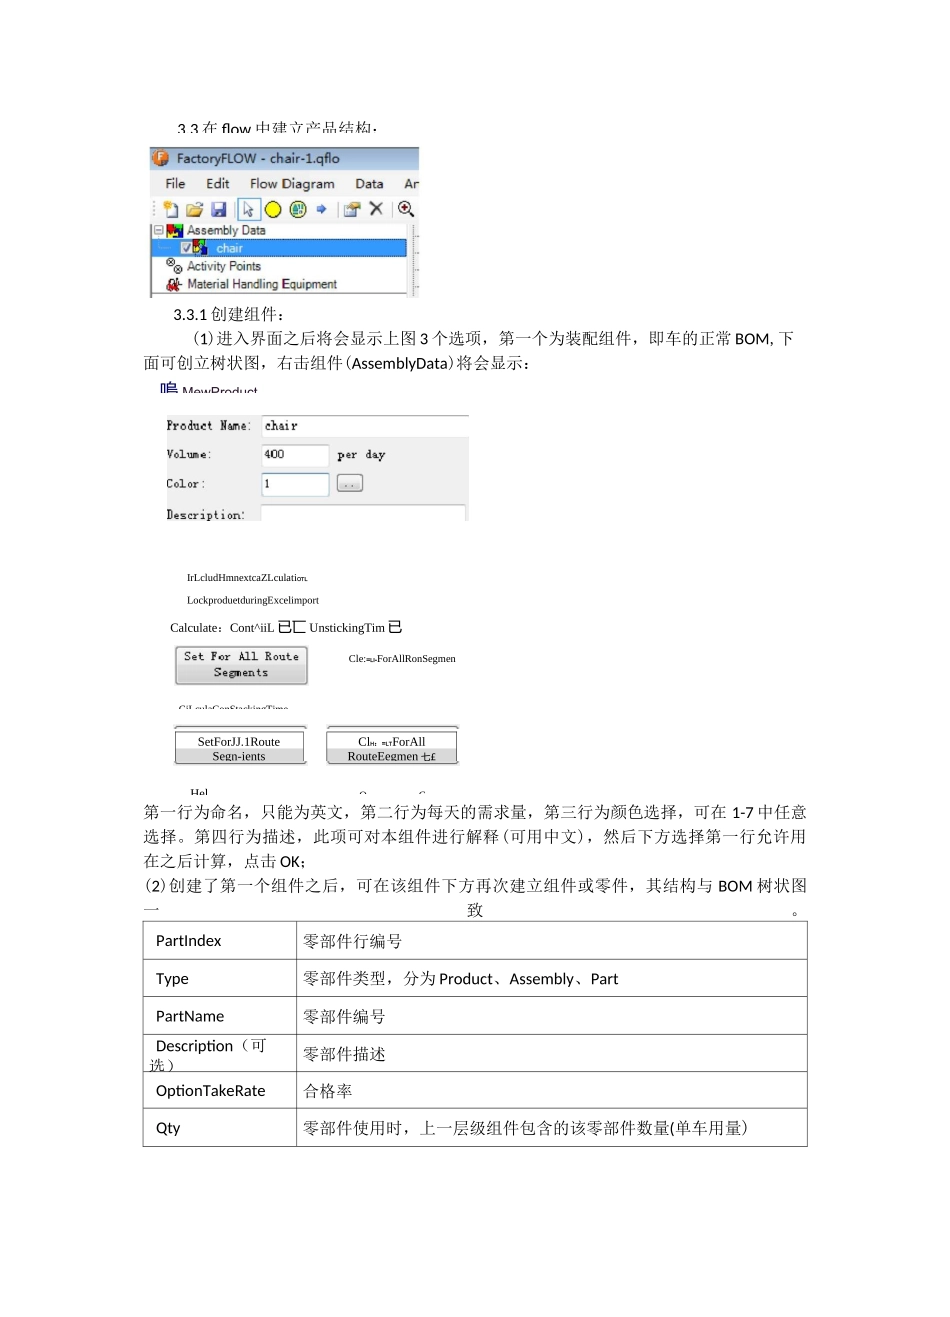This screenshot has width=950, height=1317.
Task: Click the Assembly Data puzzle icon
Action: point(175,230)
